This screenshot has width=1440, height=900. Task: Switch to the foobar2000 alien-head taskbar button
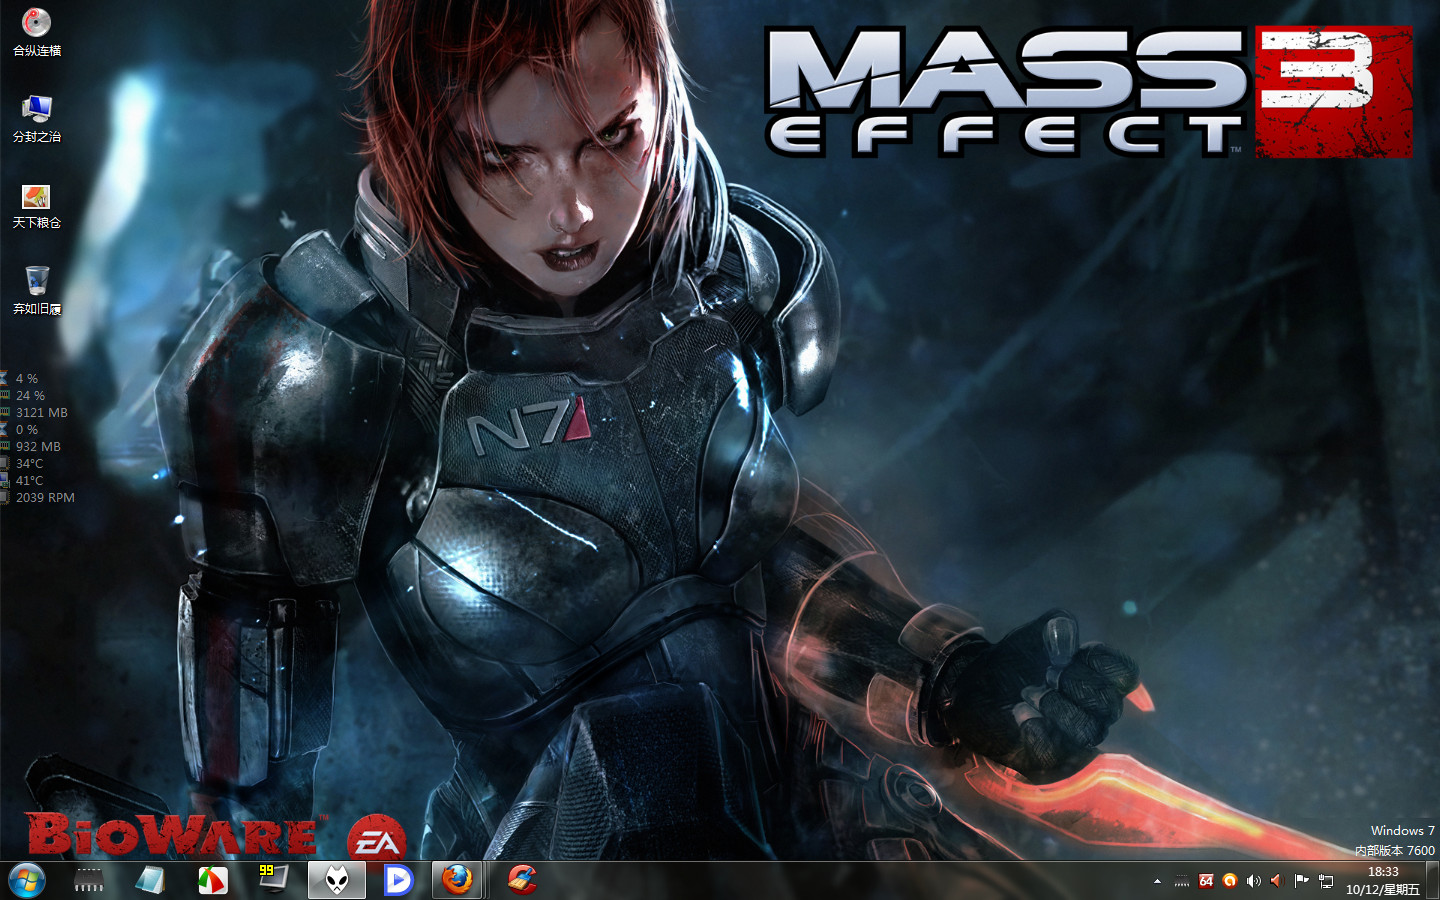pos(336,880)
